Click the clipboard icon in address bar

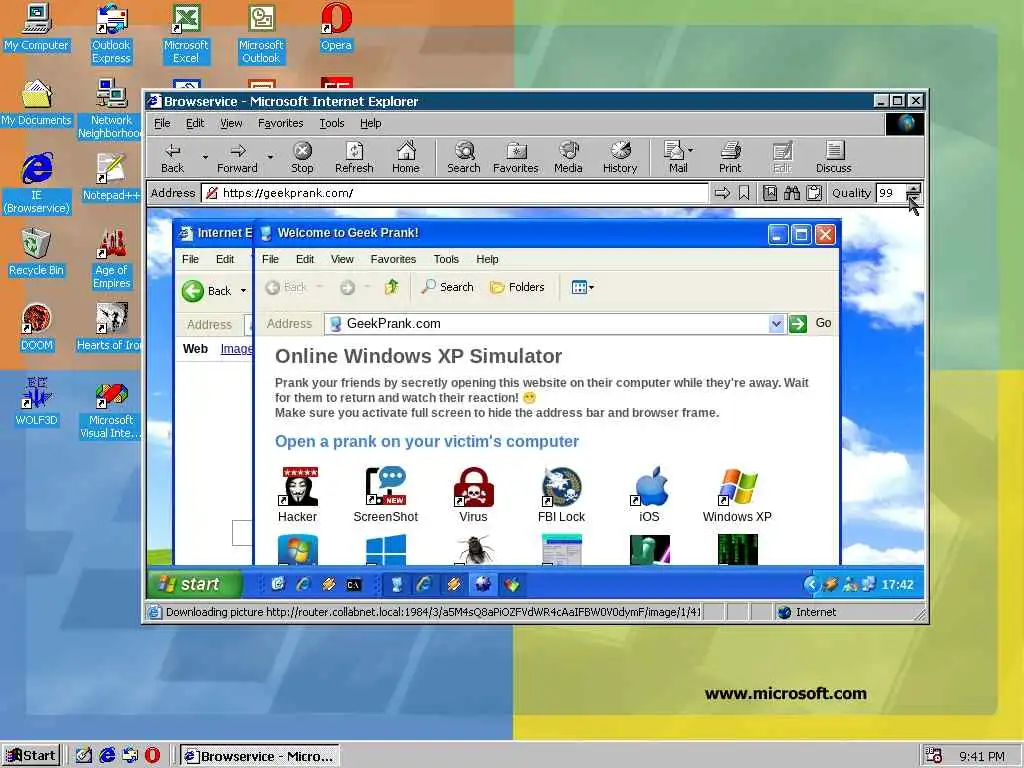tap(814, 193)
